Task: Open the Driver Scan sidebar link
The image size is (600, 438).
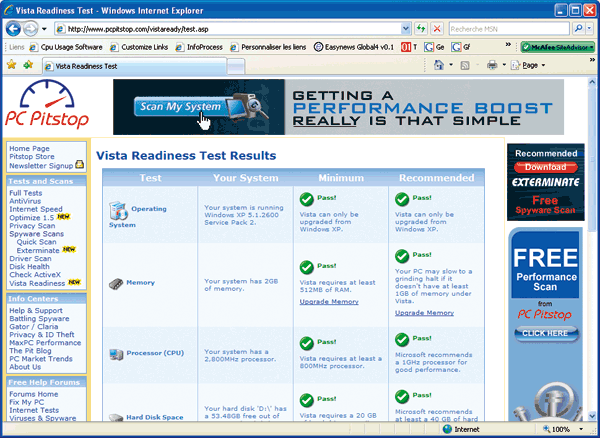Action: coord(30,259)
